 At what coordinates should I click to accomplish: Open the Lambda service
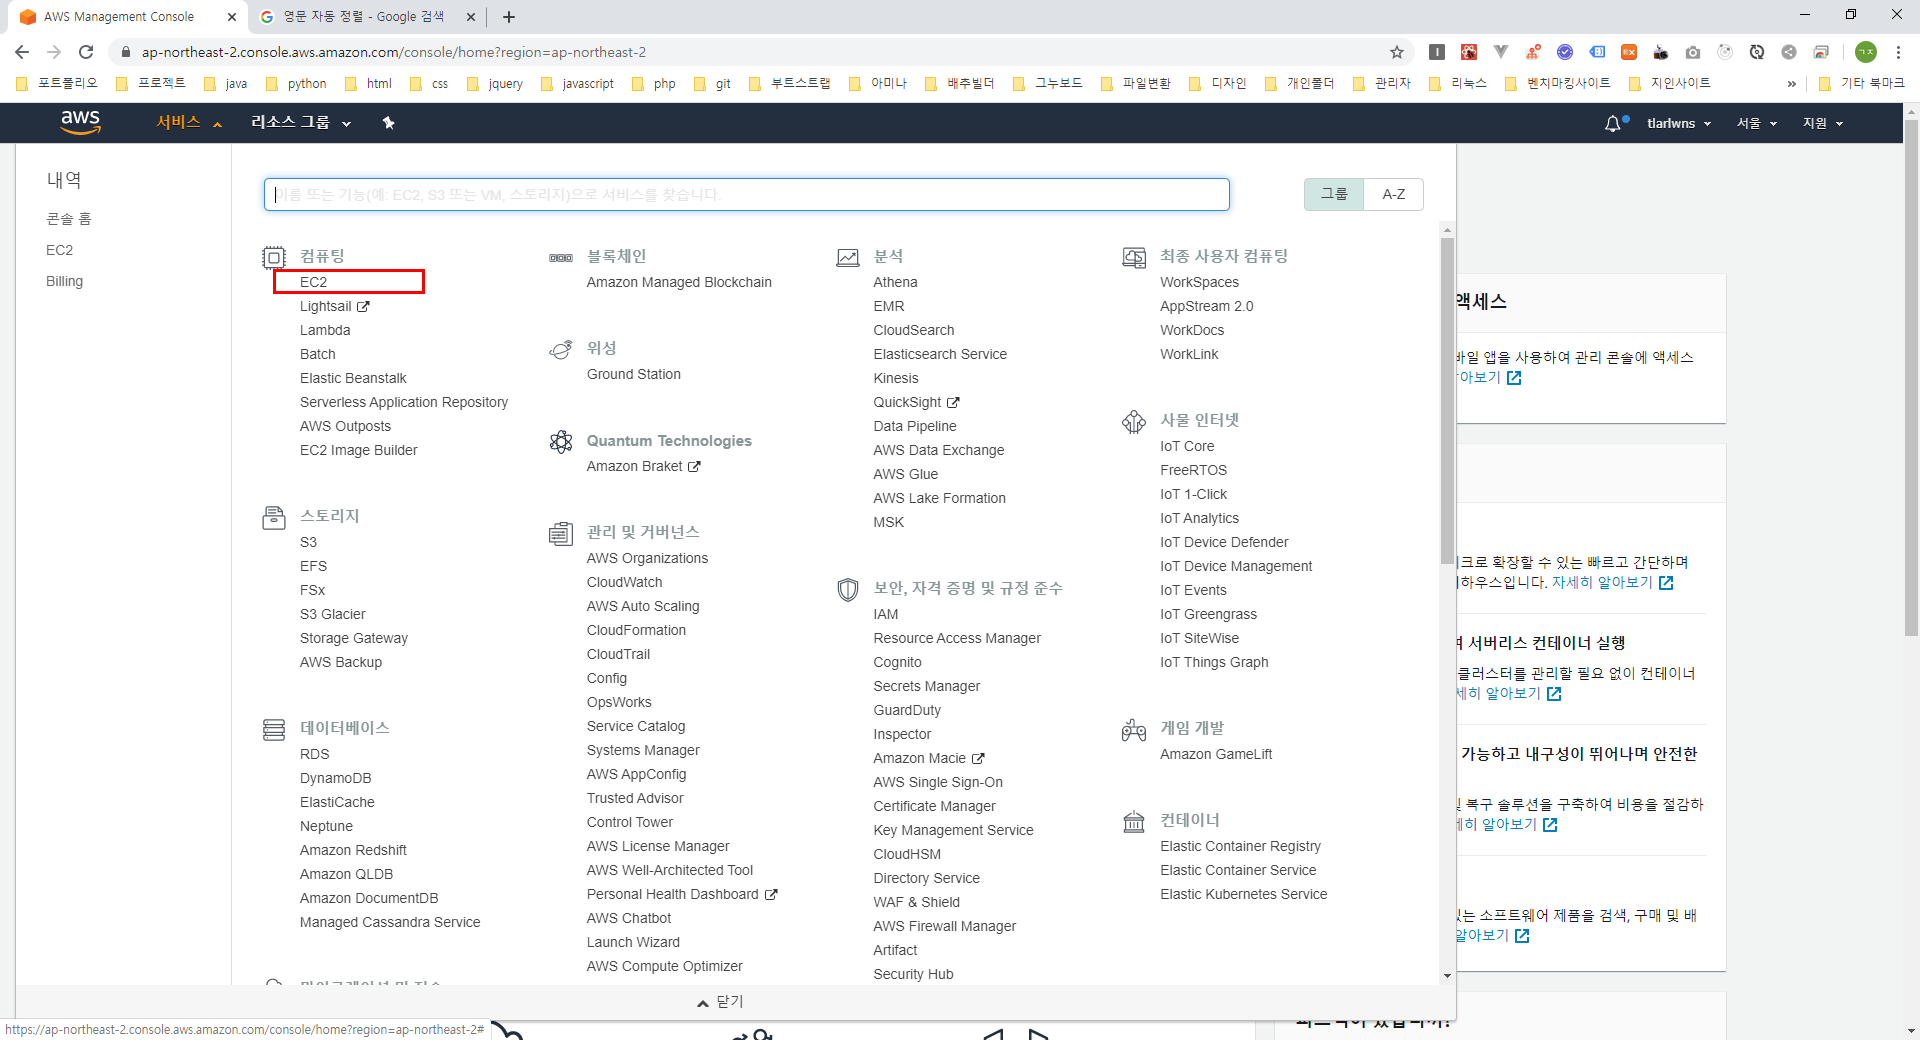click(x=325, y=330)
